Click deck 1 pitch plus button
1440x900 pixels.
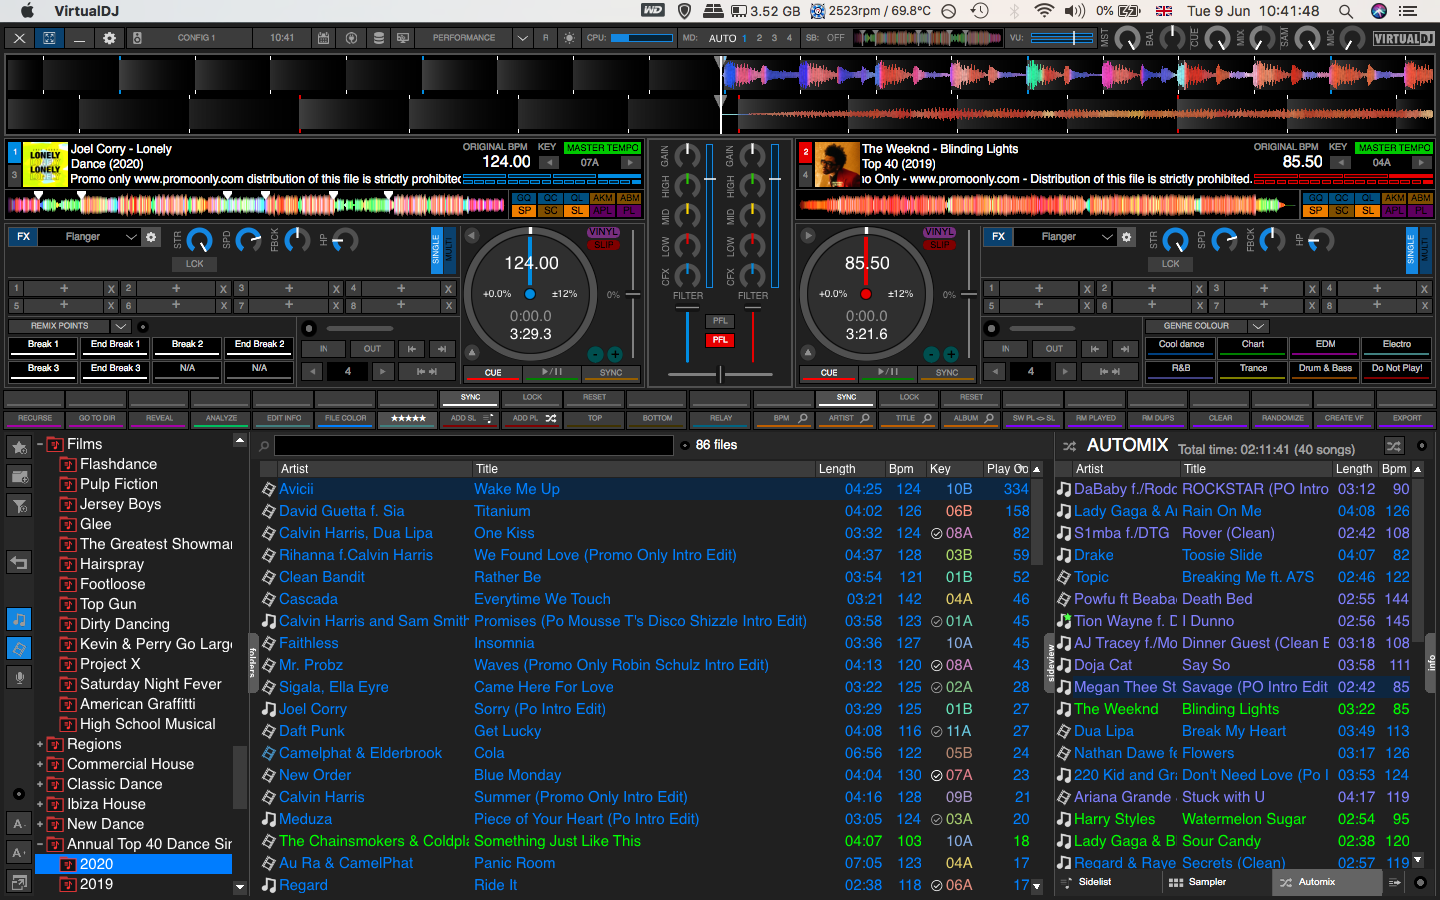click(614, 354)
